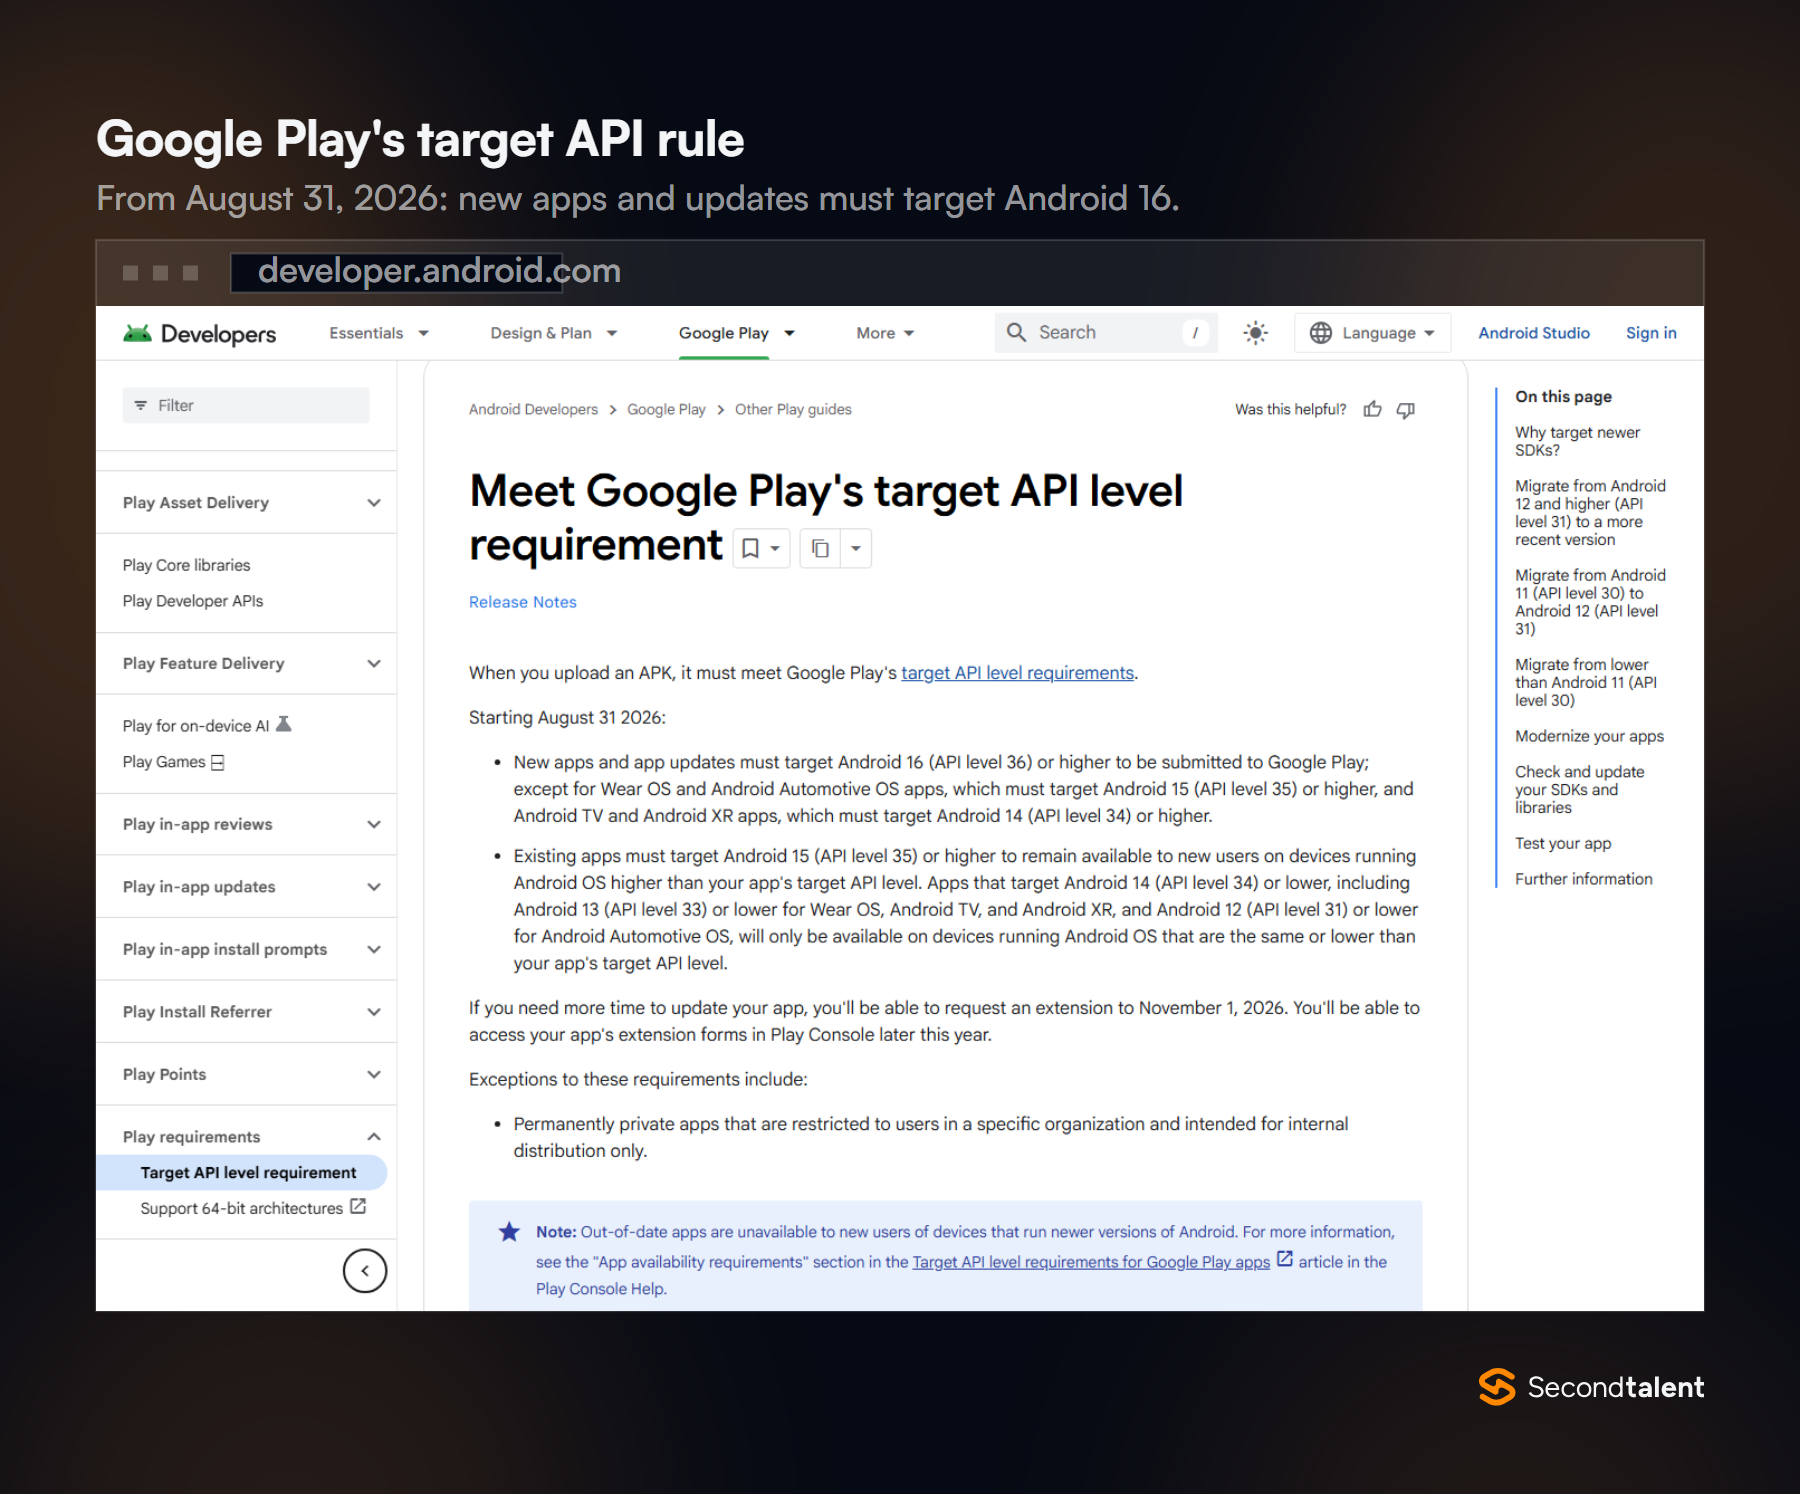Open the Language dropdown
This screenshot has width=1800, height=1494.
(x=1373, y=333)
